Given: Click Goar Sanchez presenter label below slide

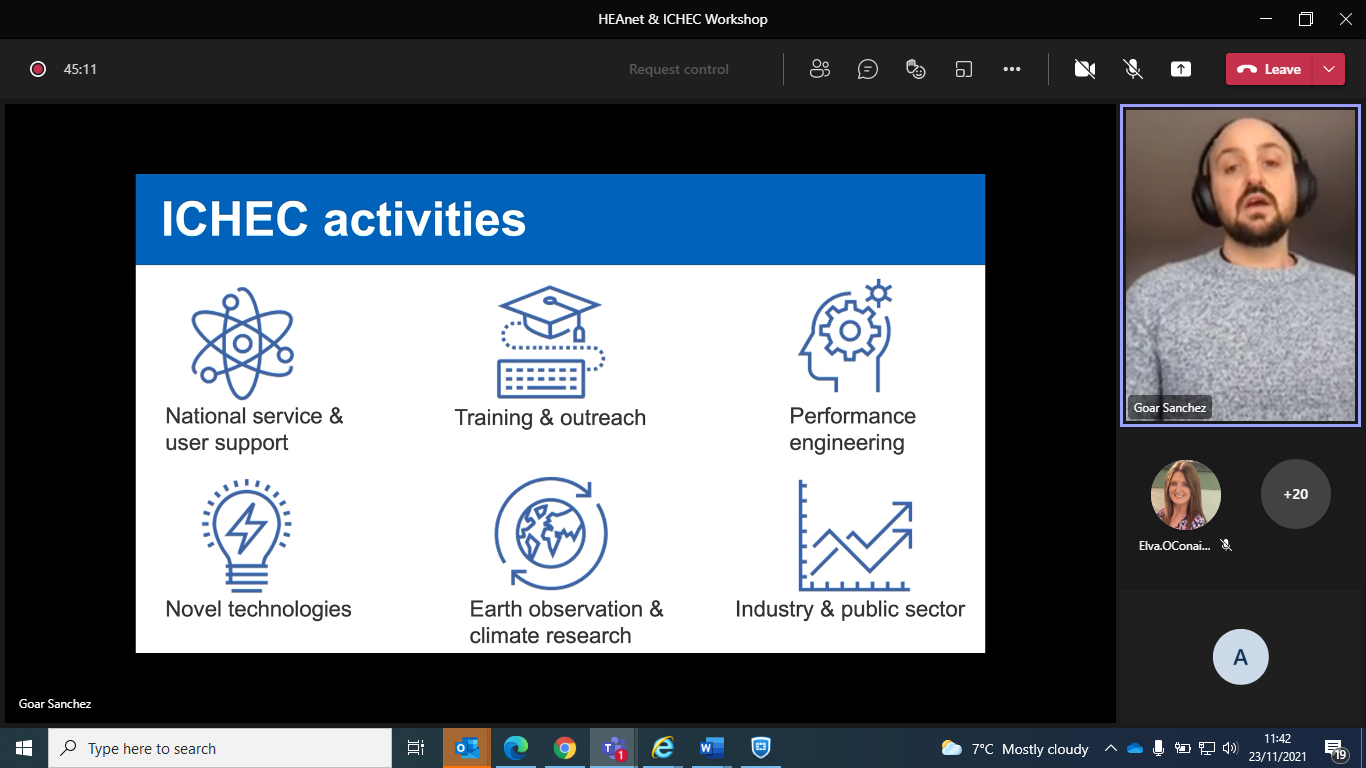Looking at the screenshot, I should coord(55,704).
